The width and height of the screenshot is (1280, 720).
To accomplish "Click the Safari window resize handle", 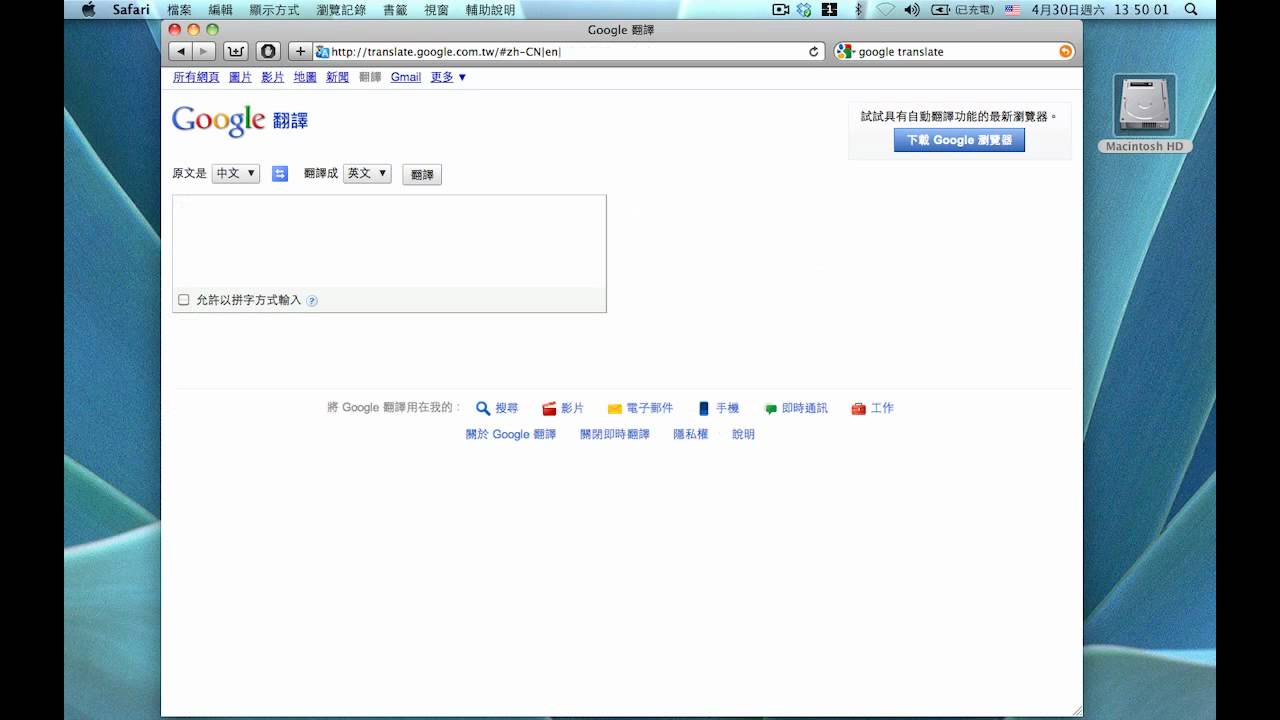I will pyautogui.click(x=1076, y=711).
